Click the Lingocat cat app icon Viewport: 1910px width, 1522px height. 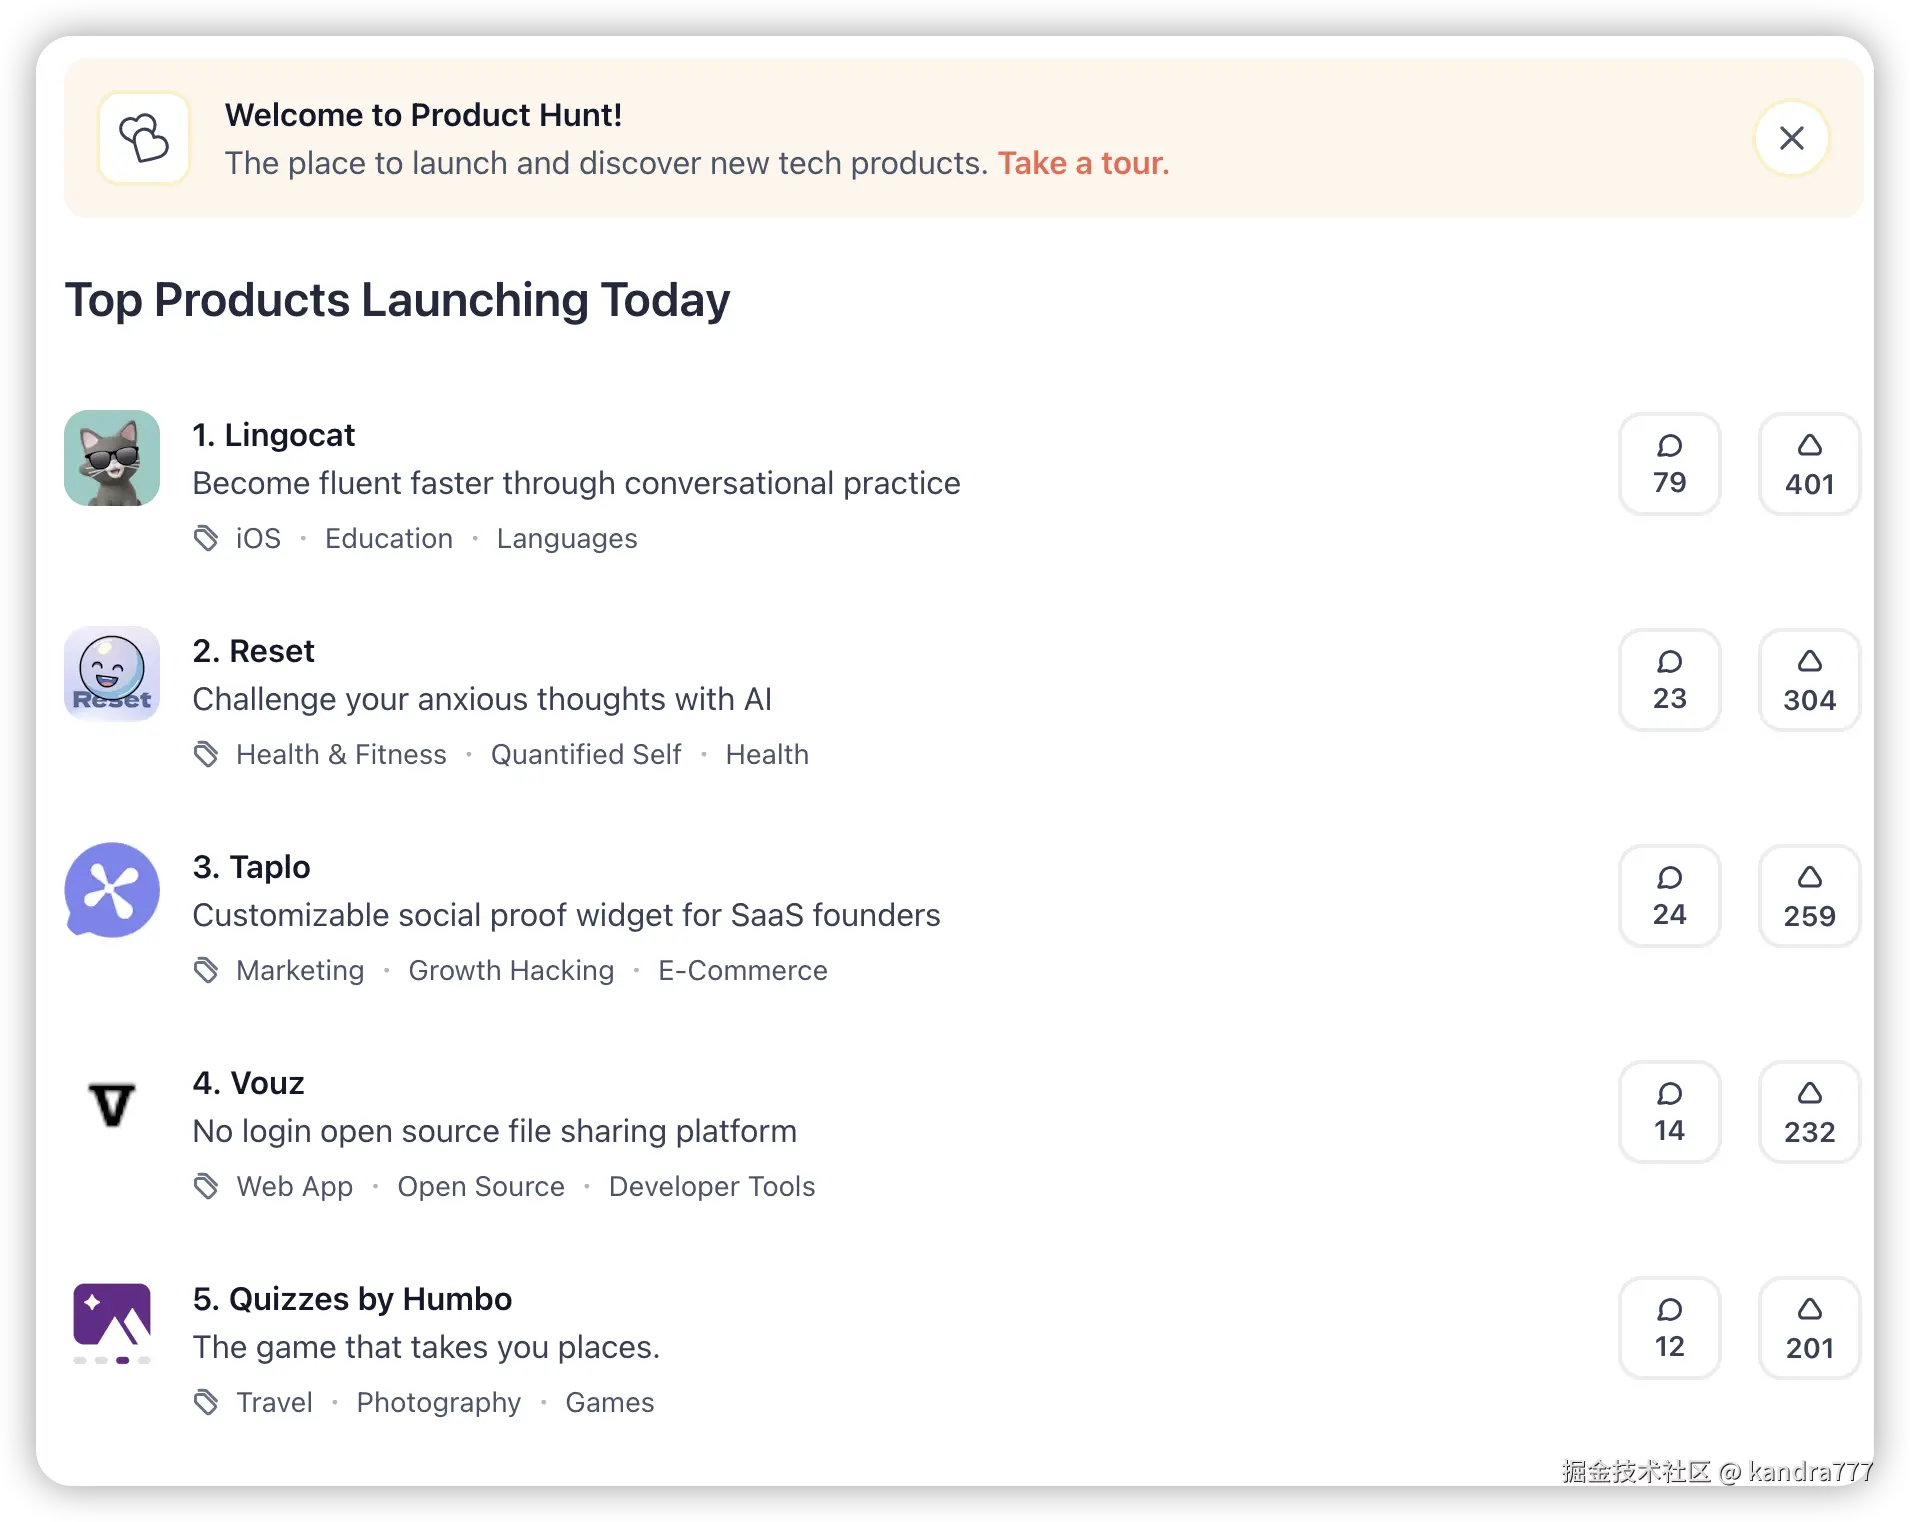pos(112,458)
